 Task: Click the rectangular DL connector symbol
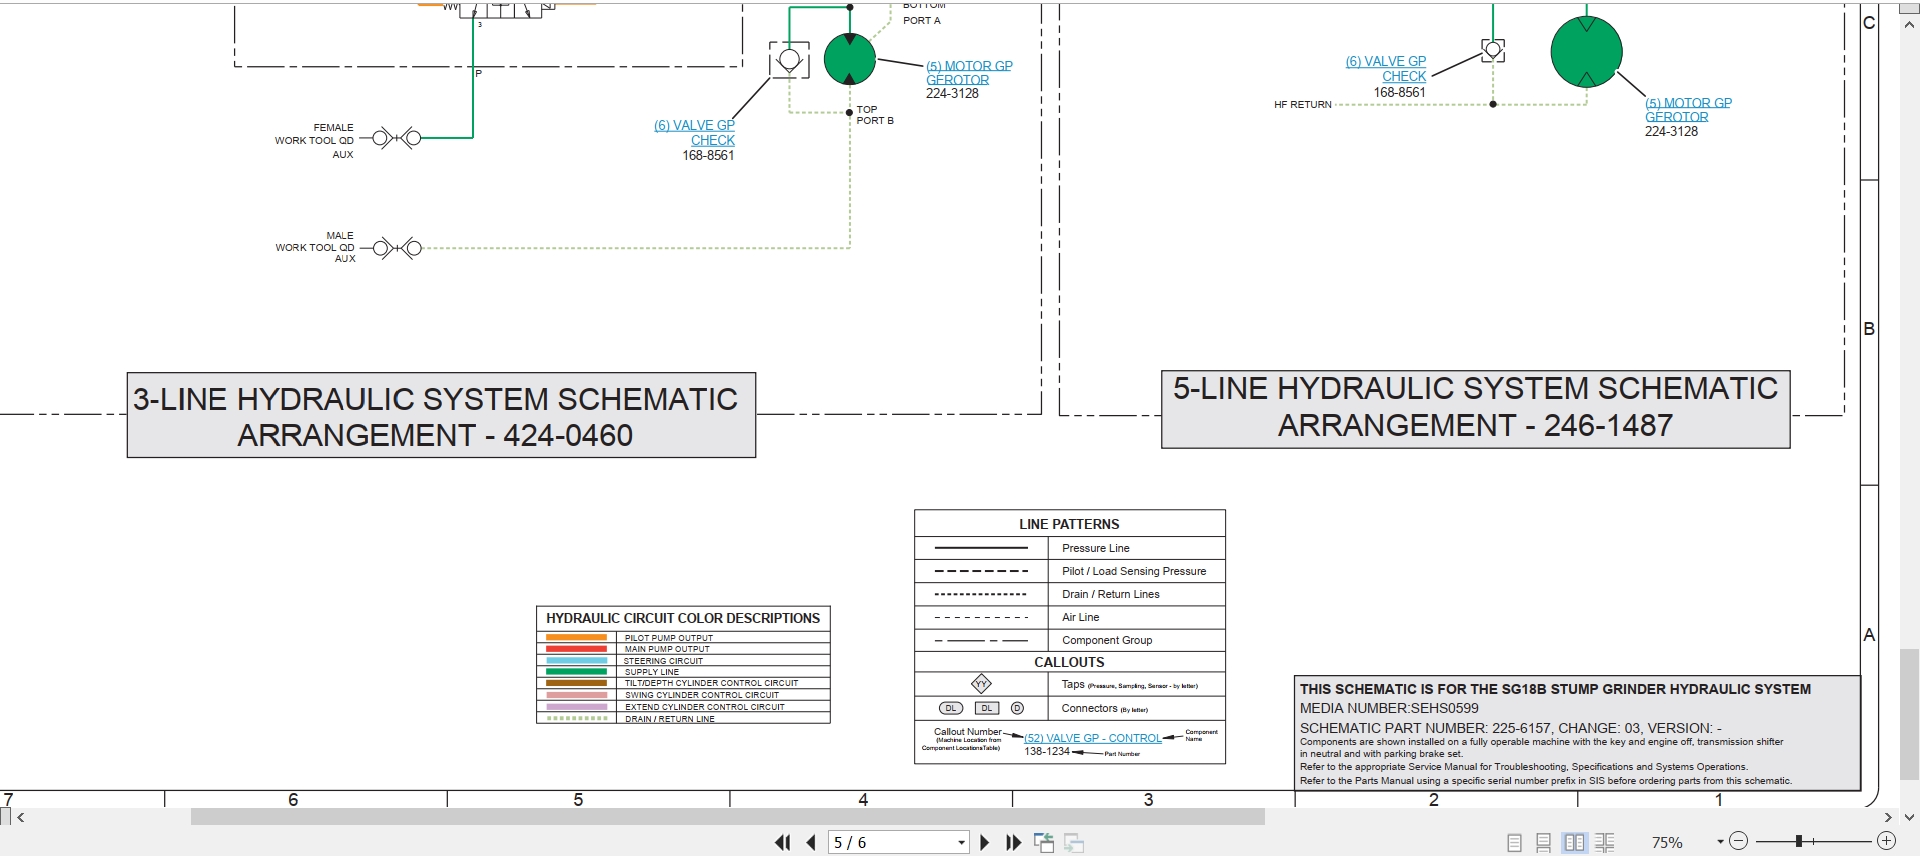tap(986, 708)
